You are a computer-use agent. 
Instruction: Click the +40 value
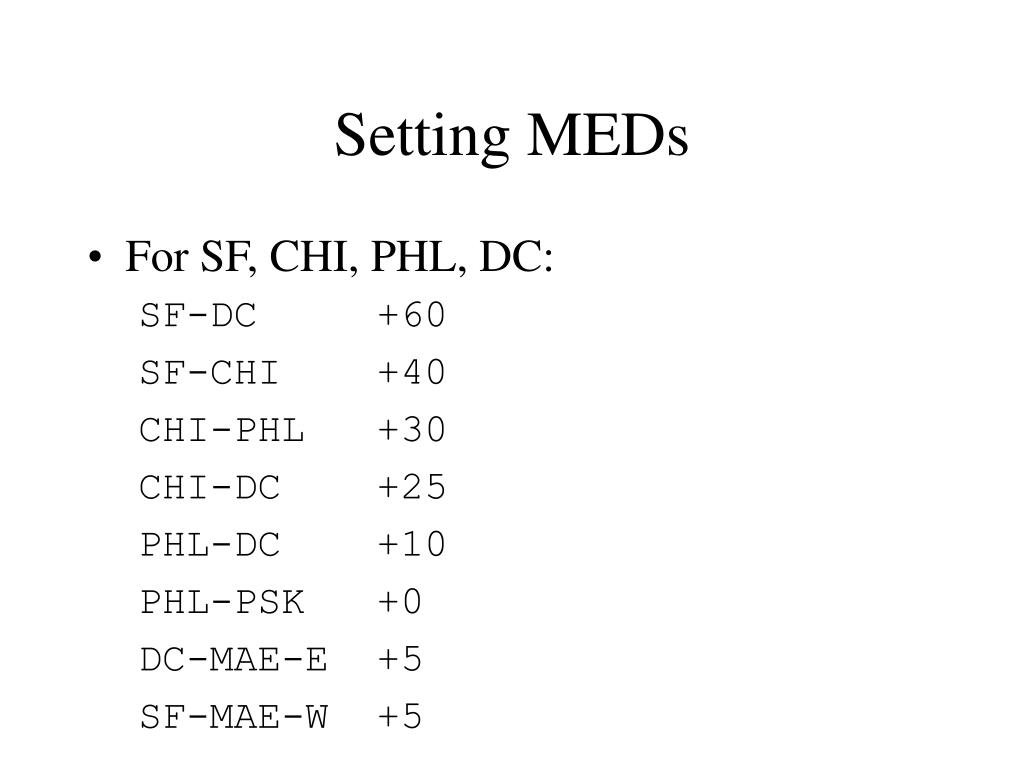[411, 372]
